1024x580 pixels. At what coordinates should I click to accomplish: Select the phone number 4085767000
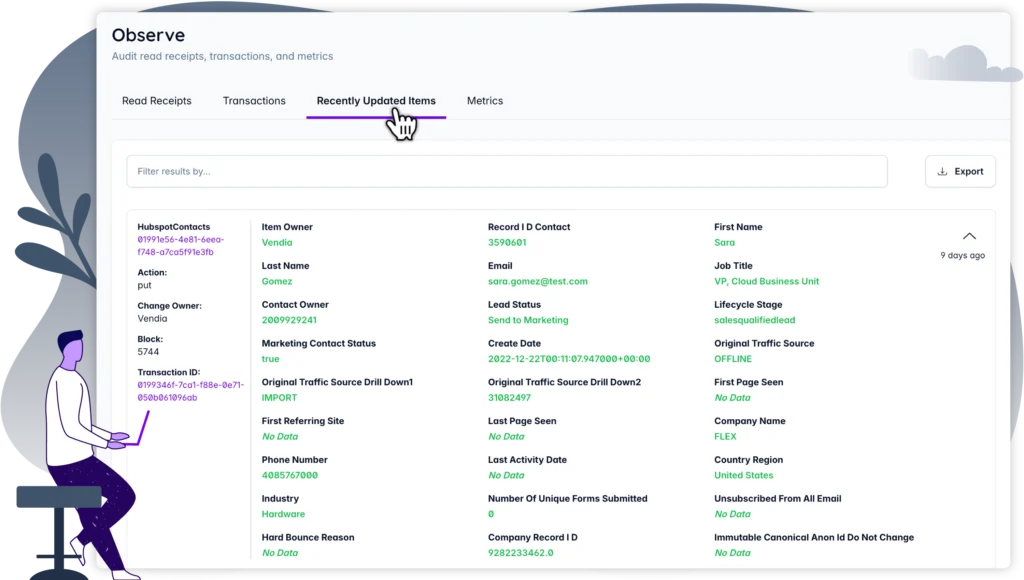pos(290,476)
